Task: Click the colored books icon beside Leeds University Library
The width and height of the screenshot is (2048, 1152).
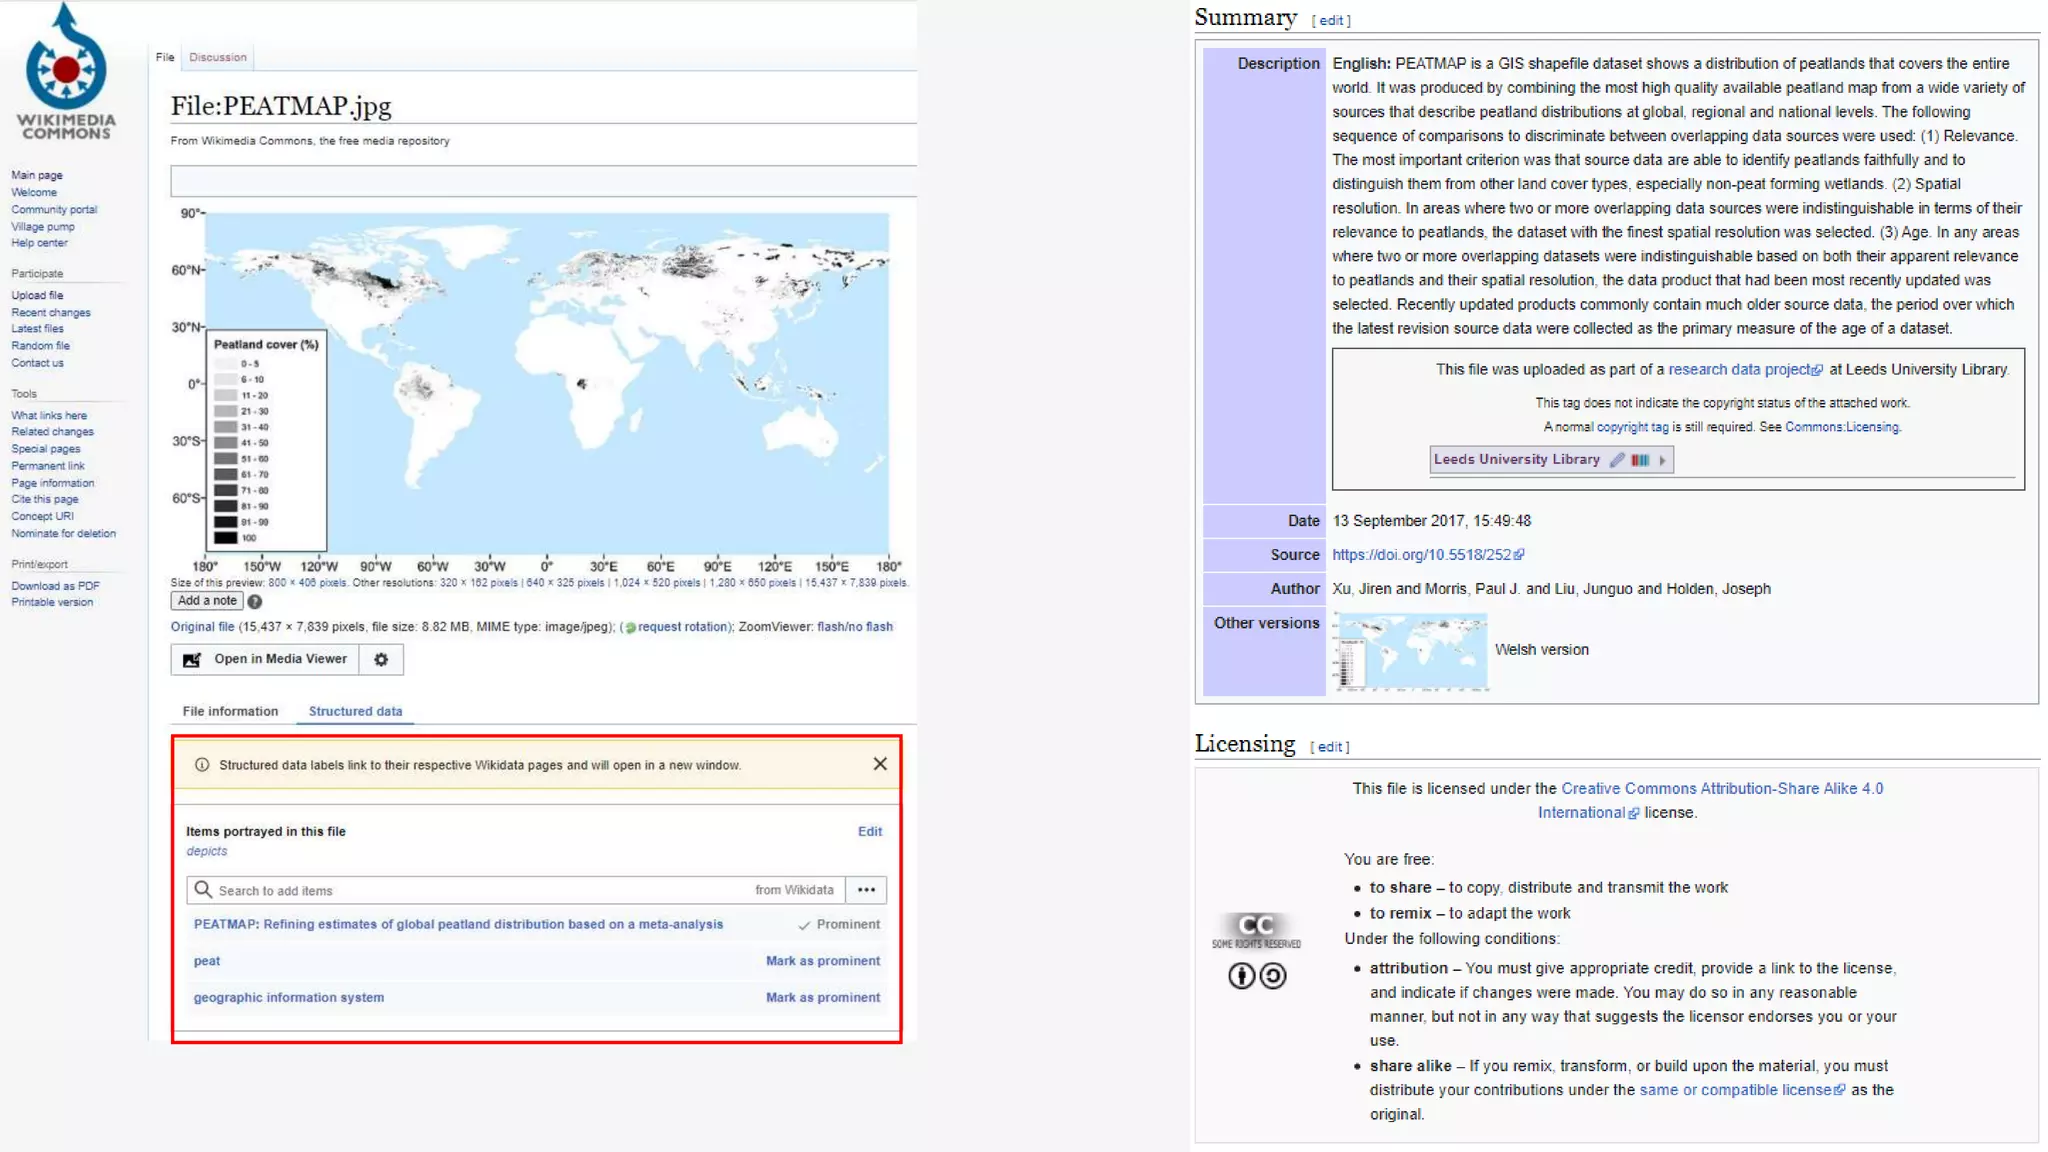Action: [x=1640, y=460]
